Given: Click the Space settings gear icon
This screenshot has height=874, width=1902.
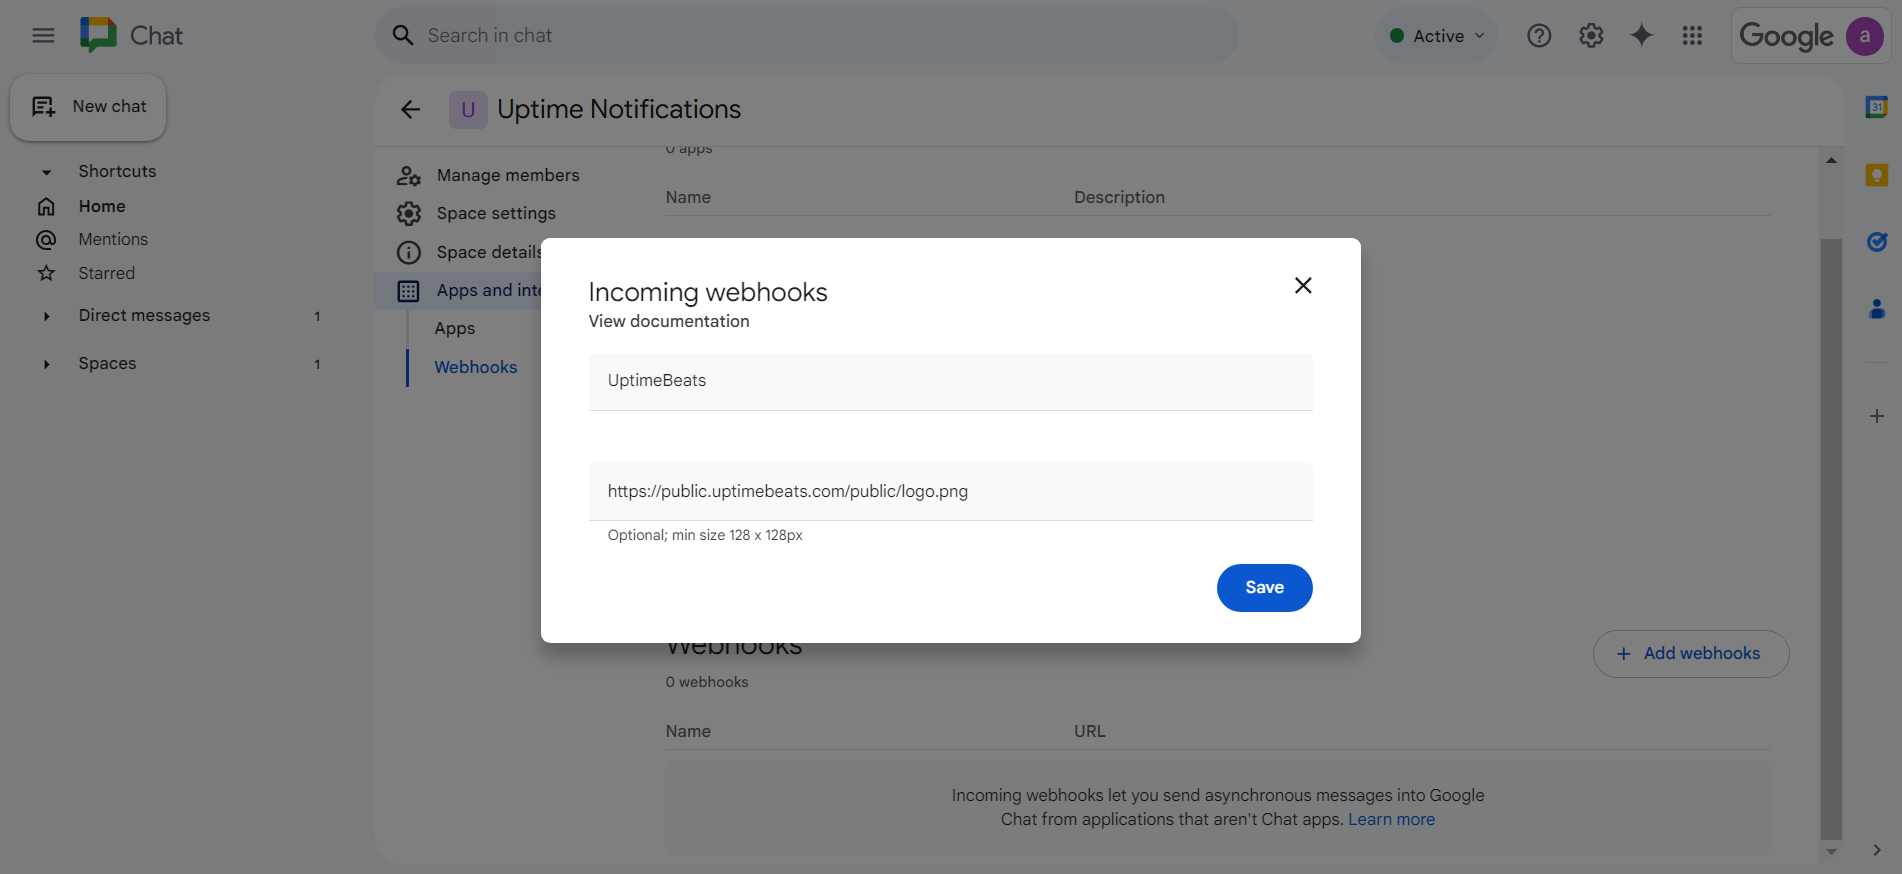Looking at the screenshot, I should (x=408, y=213).
